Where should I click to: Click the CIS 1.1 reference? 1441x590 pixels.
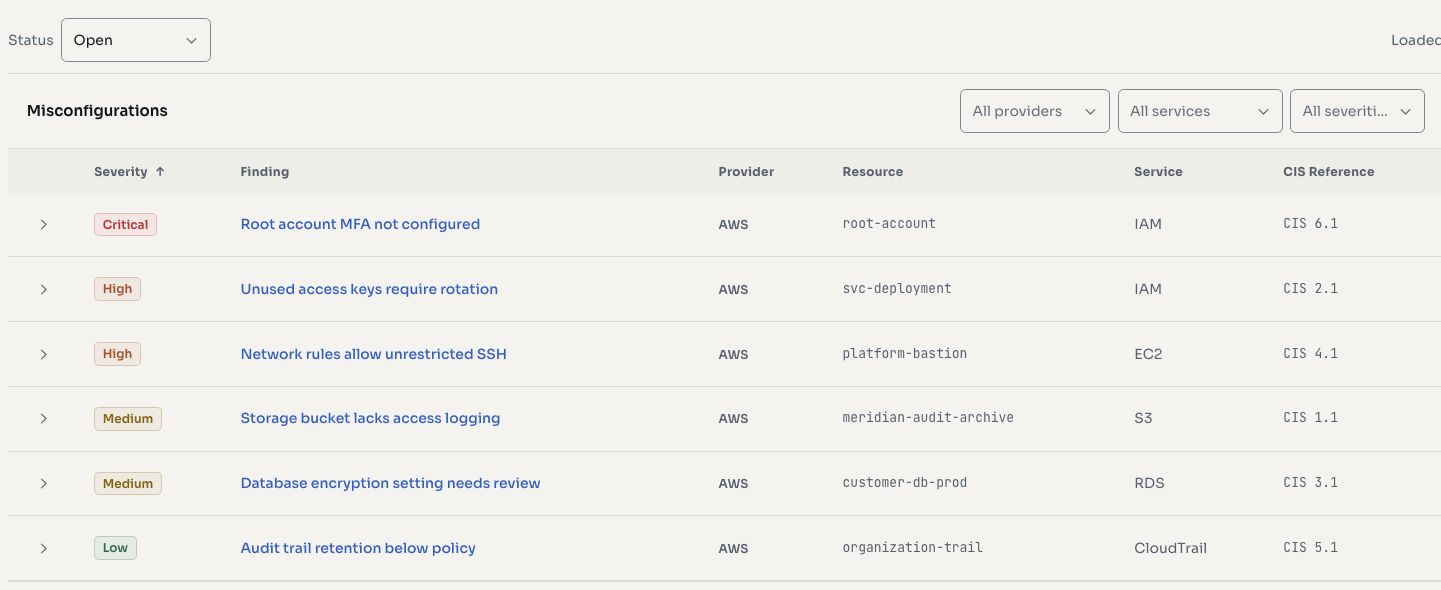coord(1310,418)
